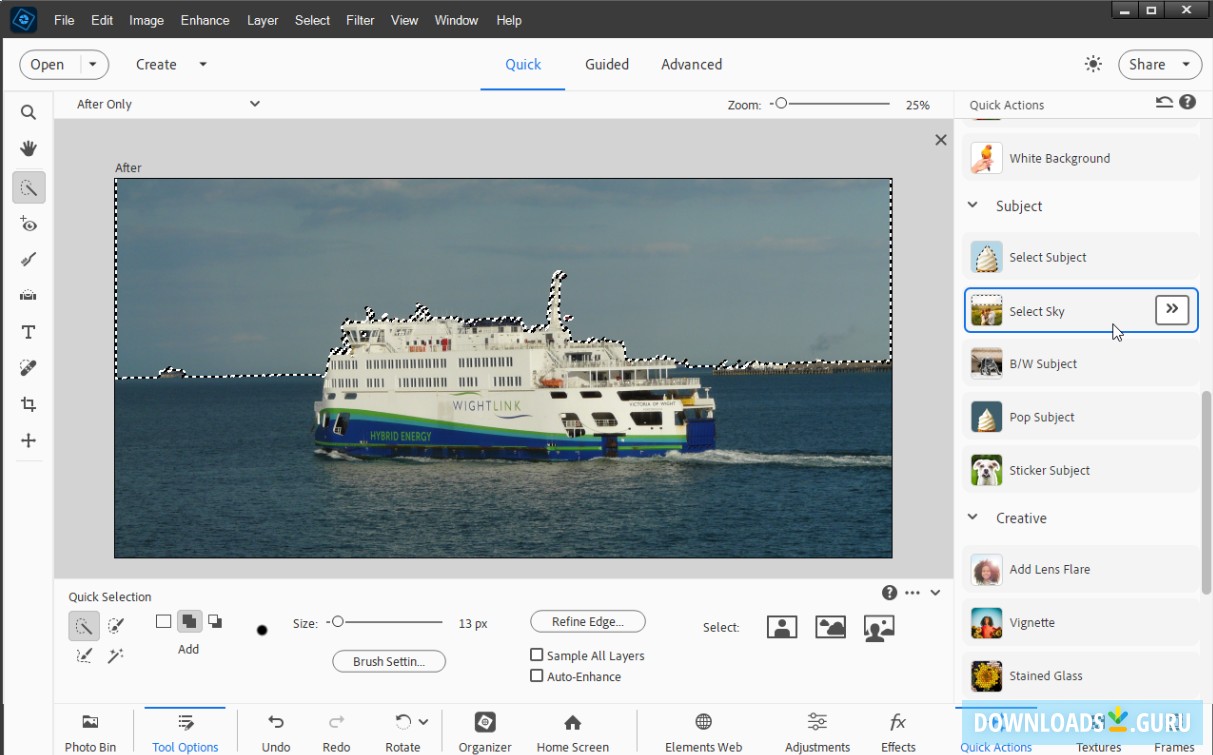Collapse the Subject section
Screen dimensions: 1213x755
pyautogui.click(x=972, y=206)
